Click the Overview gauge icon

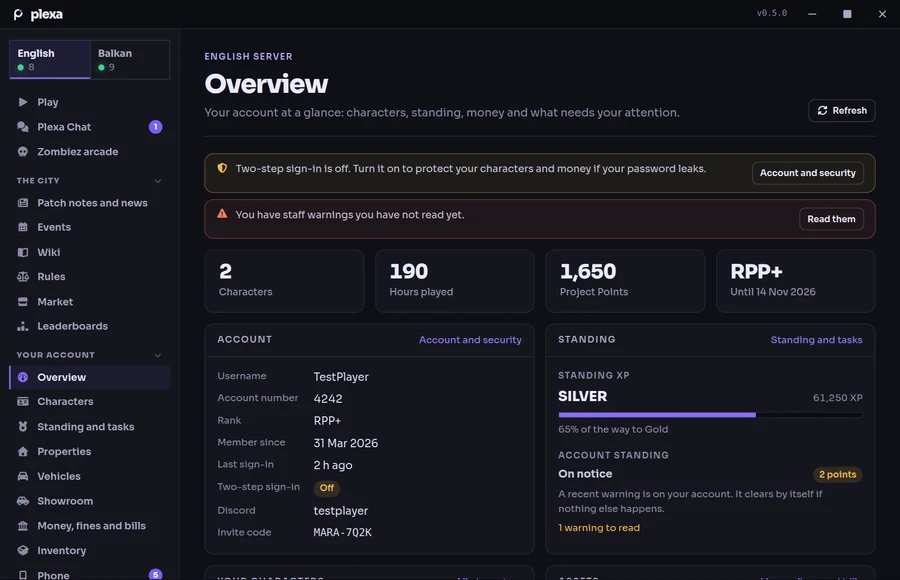click(23, 377)
